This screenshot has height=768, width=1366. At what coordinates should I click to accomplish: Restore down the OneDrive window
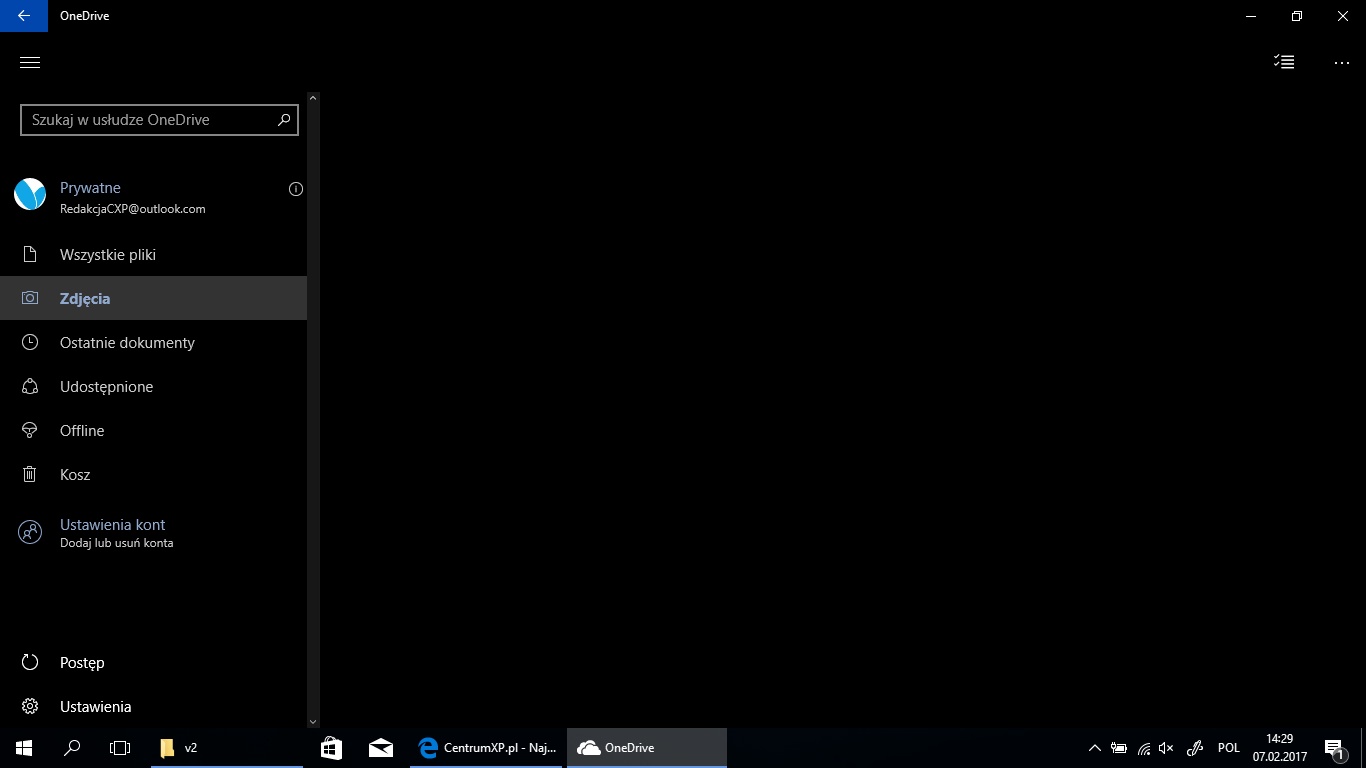(x=1297, y=16)
